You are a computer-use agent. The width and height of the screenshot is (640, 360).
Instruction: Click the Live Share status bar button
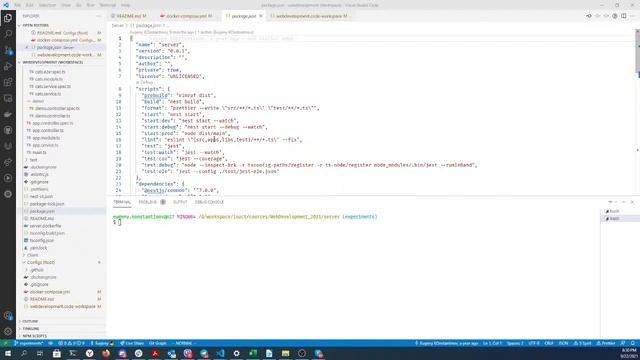(132, 343)
